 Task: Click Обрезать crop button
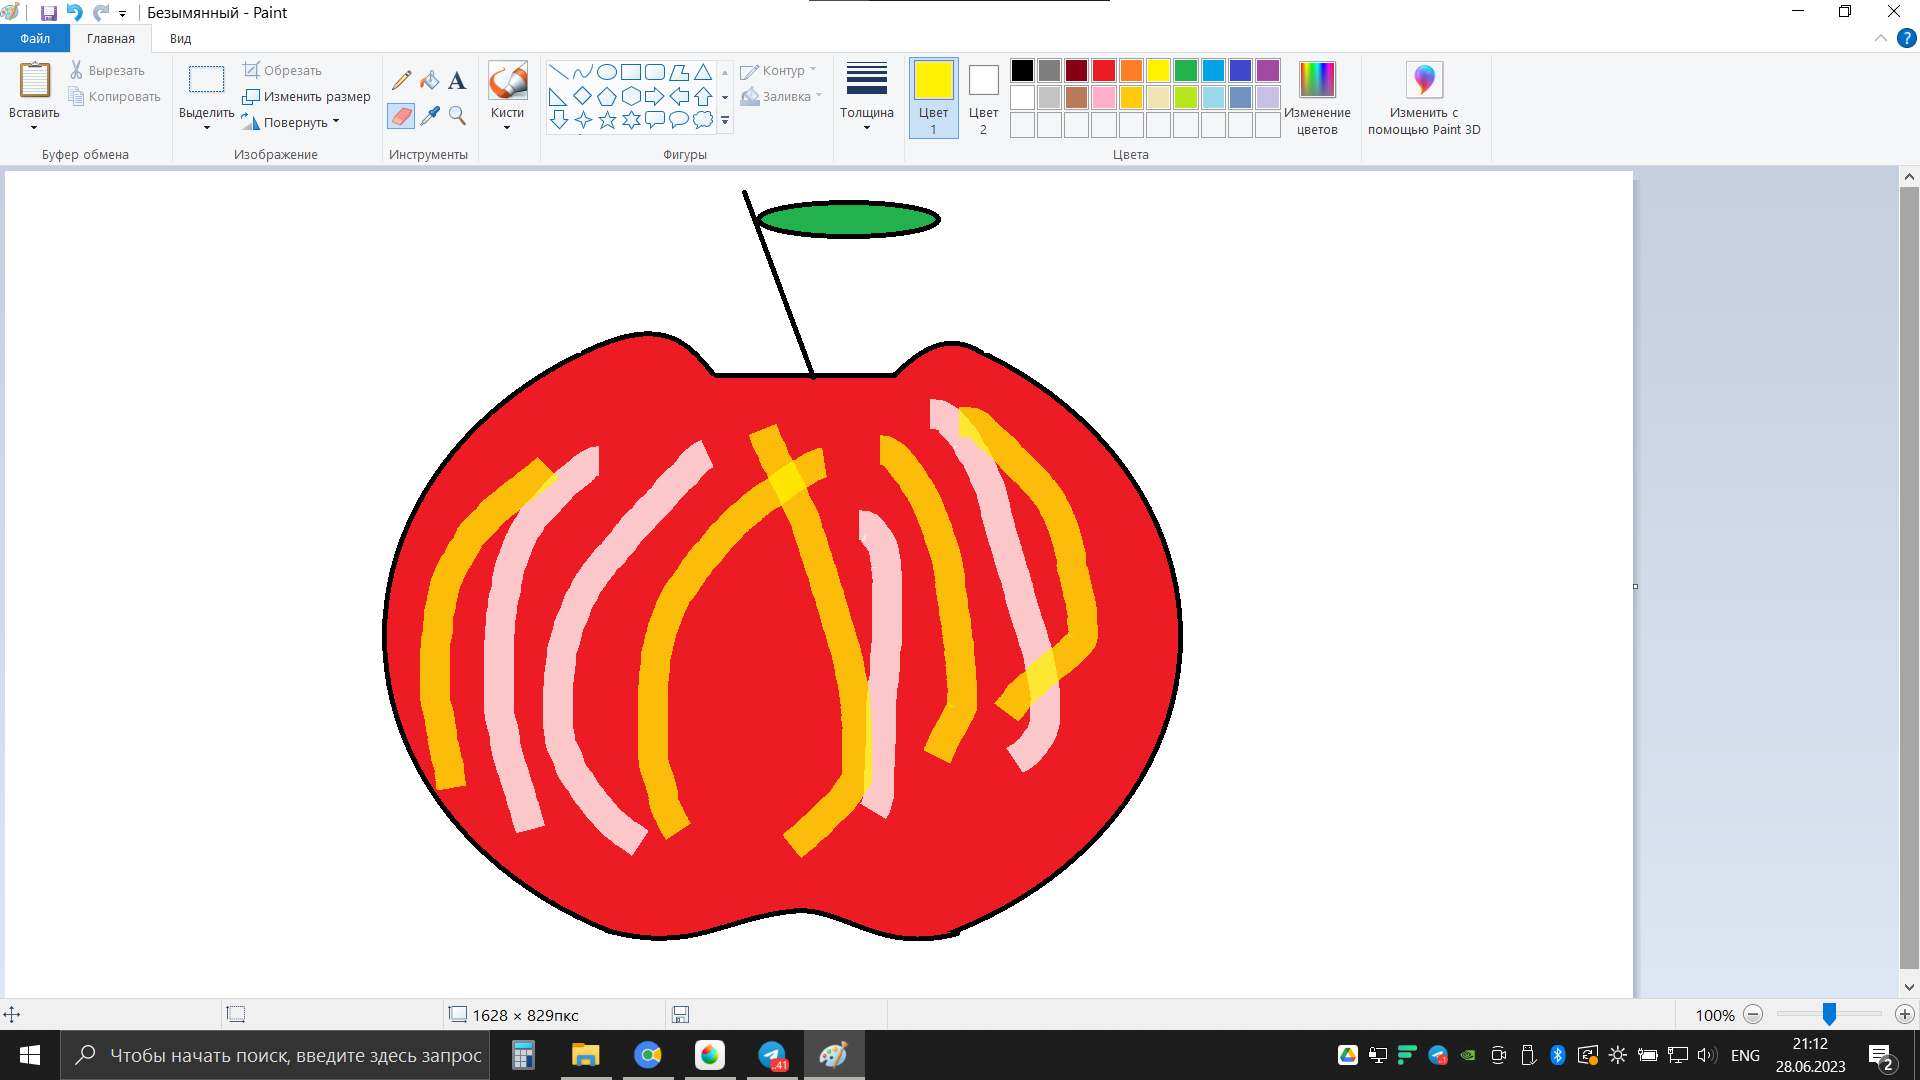(x=282, y=71)
